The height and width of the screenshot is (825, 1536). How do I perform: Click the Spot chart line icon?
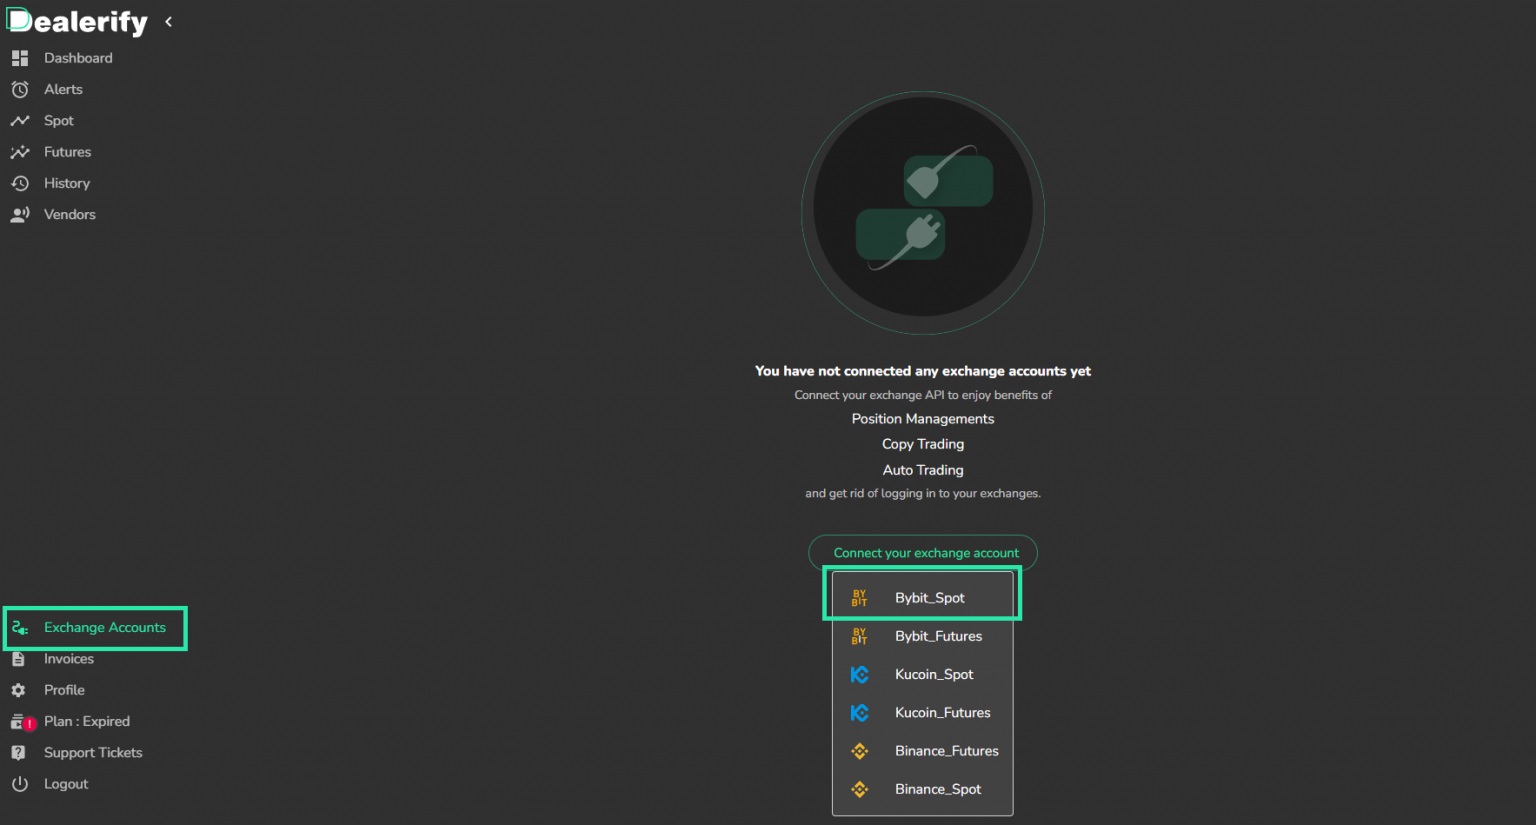[19, 120]
